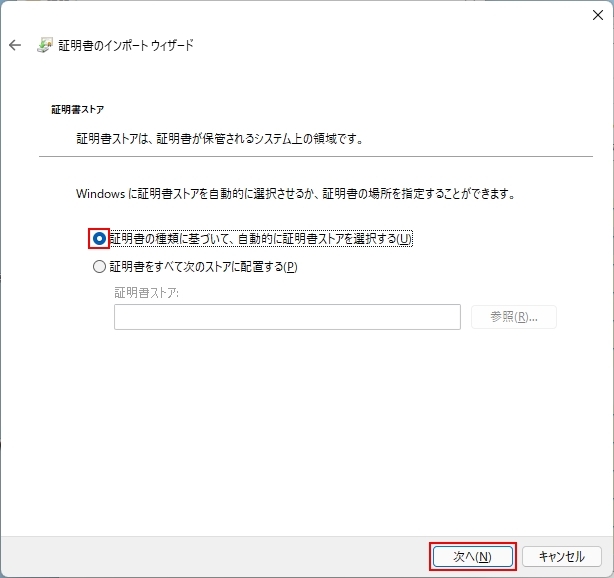Click the bold 証明書ストア section heading
Screen dimensions: 614x578
tap(77, 109)
